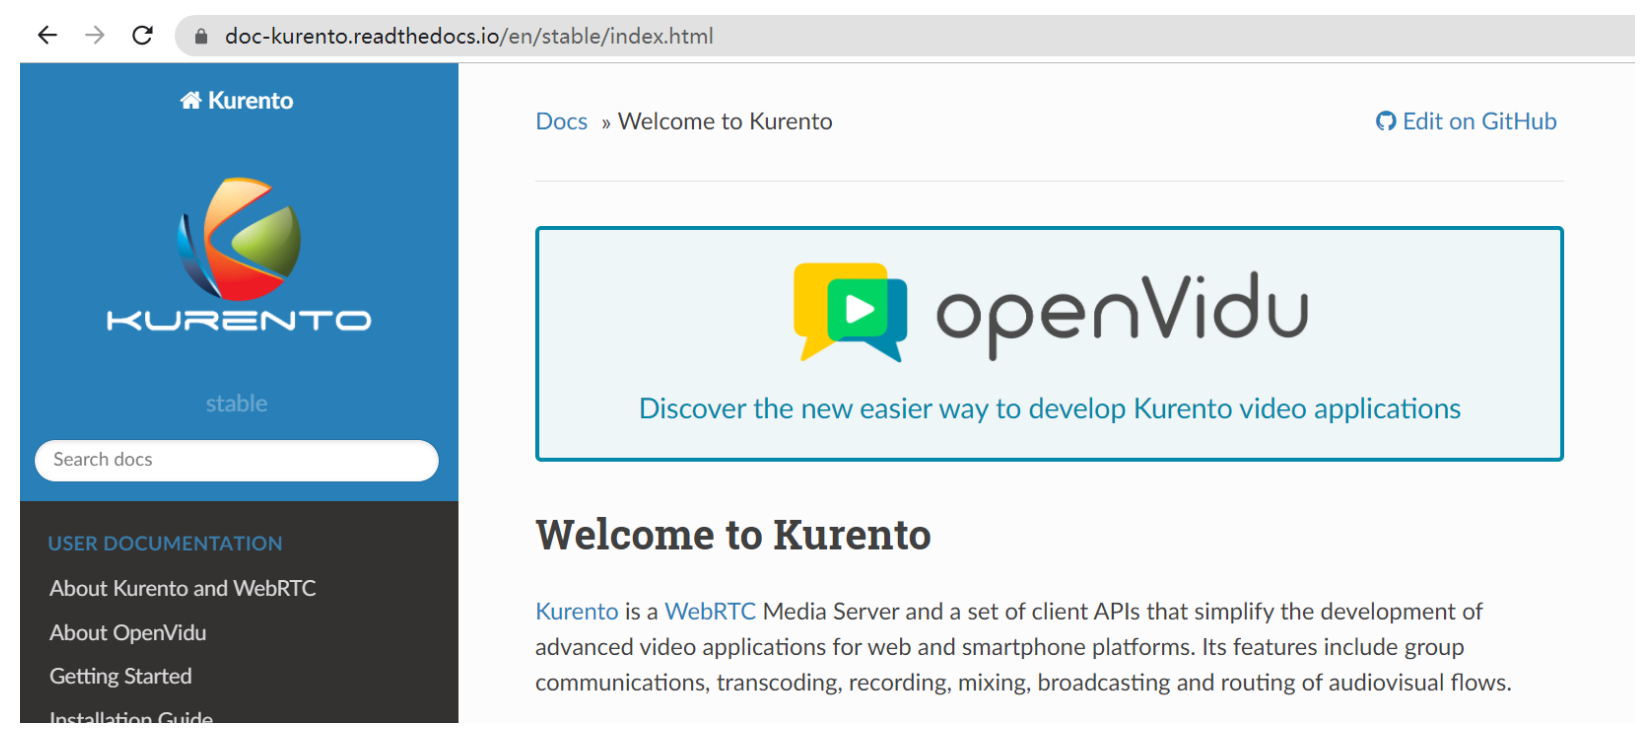Reload the page with refresh icon
Screen dimensions: 1646x752
click(x=143, y=36)
